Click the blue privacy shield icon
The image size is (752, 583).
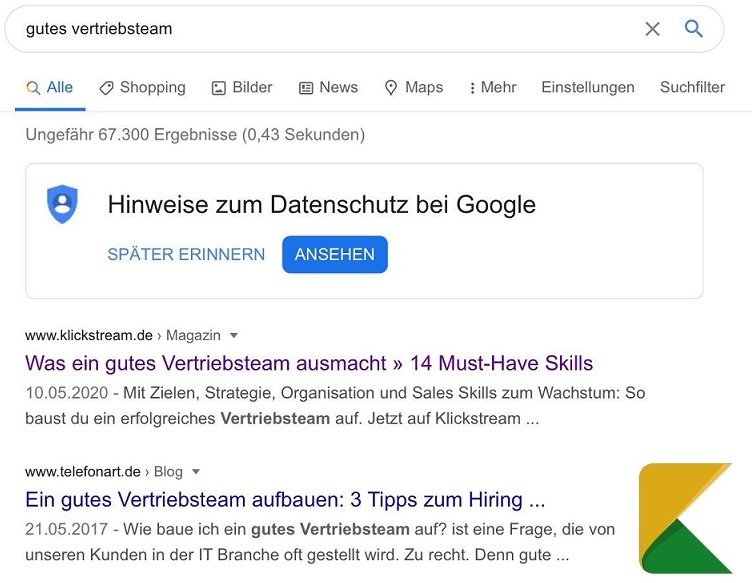(x=62, y=204)
